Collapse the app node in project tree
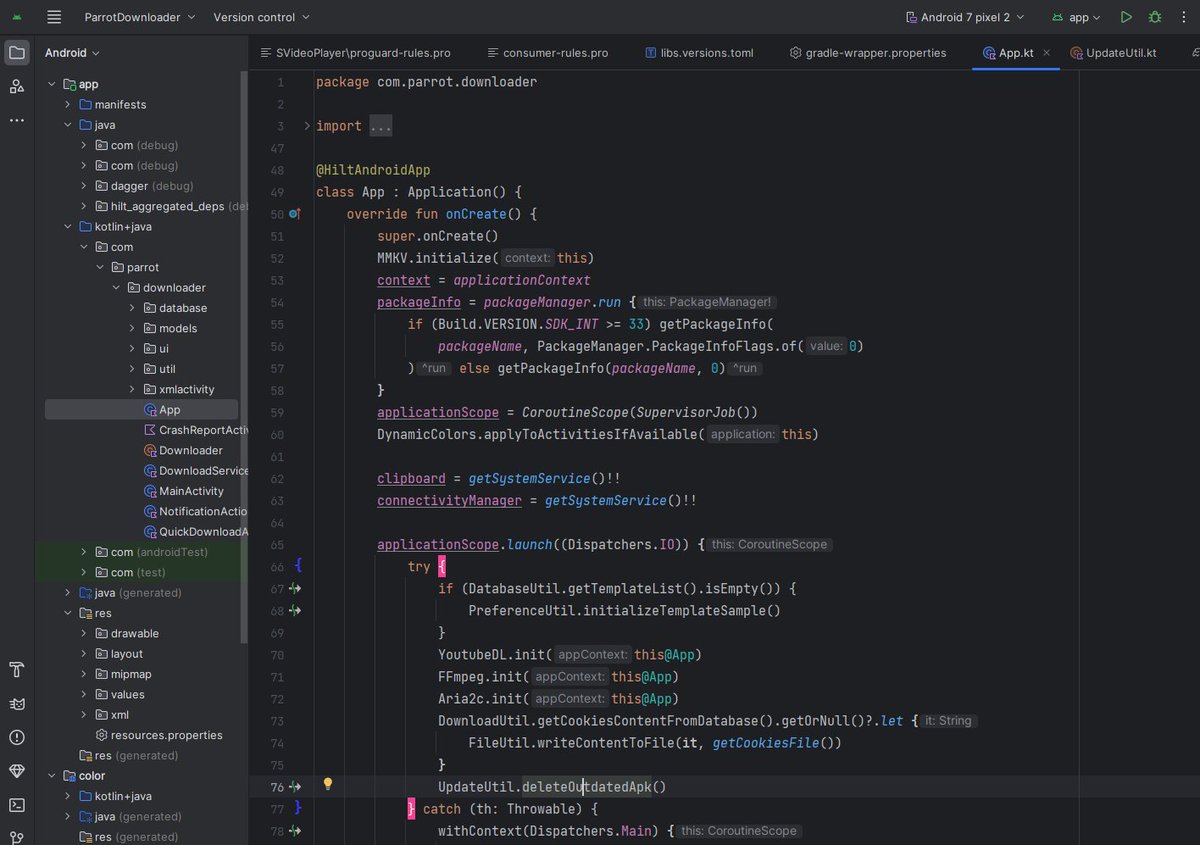 [51, 84]
